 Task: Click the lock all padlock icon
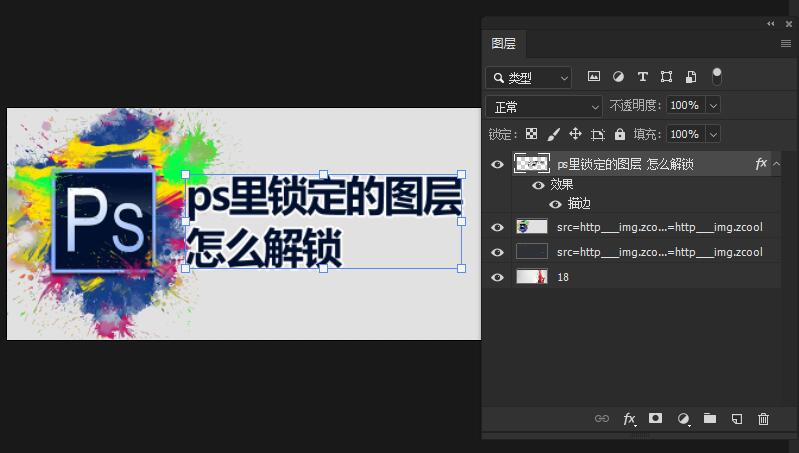pos(620,134)
